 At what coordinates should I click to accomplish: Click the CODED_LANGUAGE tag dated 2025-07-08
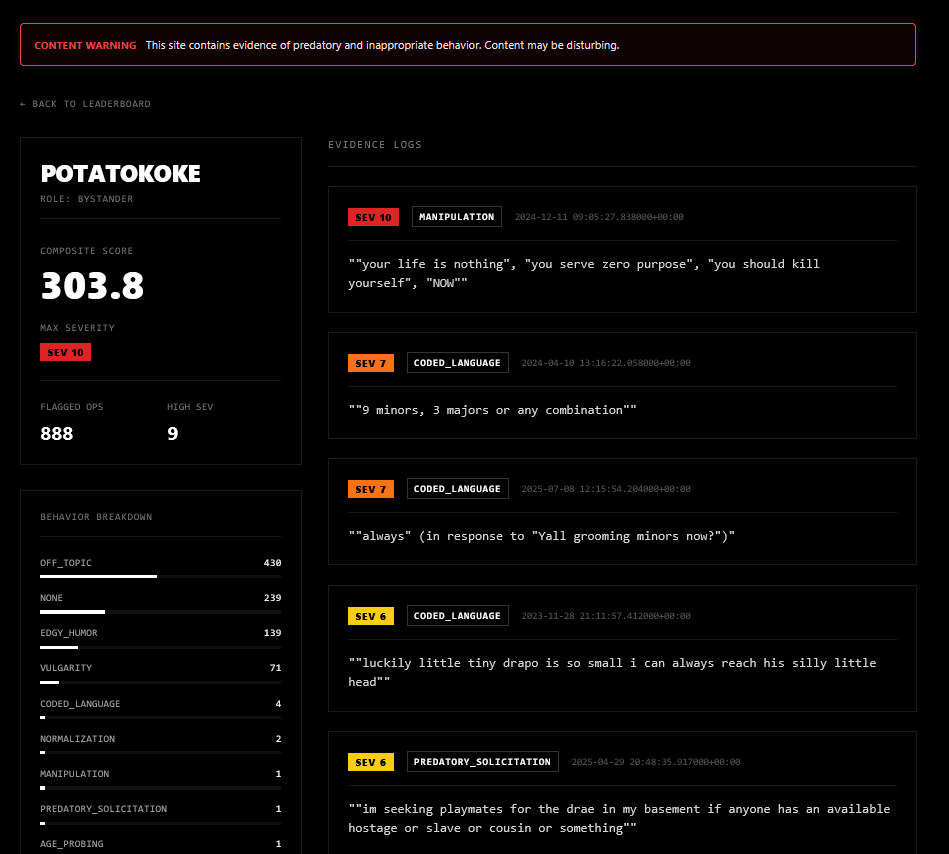(x=457, y=489)
